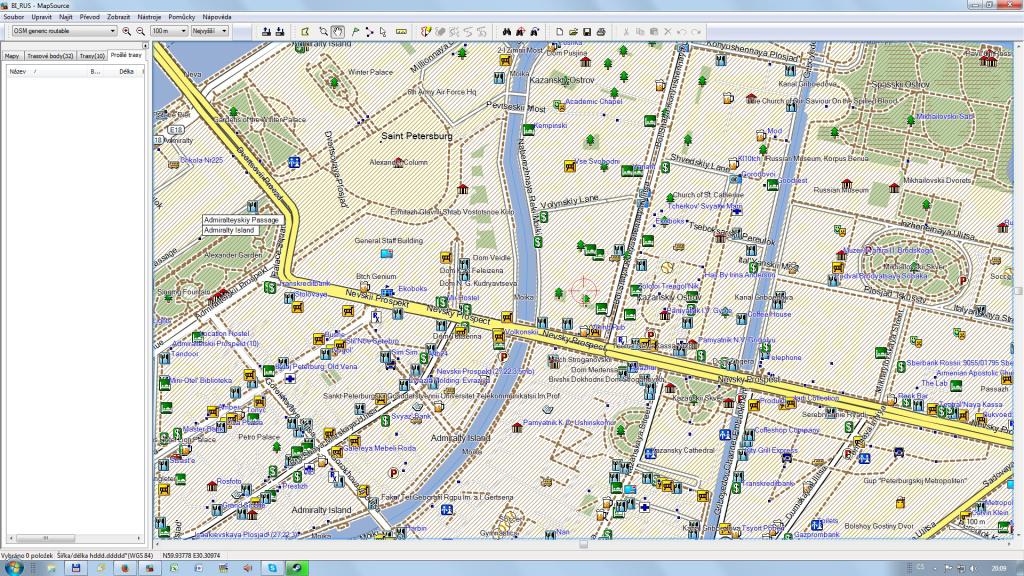Select the Map tool icon
The image size is (1024, 576).
[305, 31]
